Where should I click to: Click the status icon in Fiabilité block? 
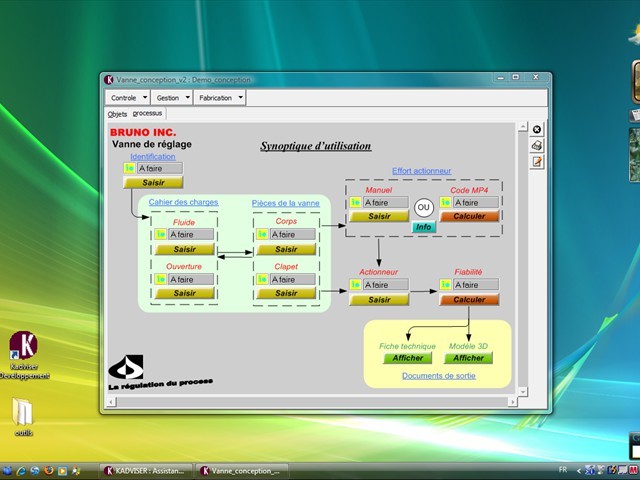[x=445, y=284]
